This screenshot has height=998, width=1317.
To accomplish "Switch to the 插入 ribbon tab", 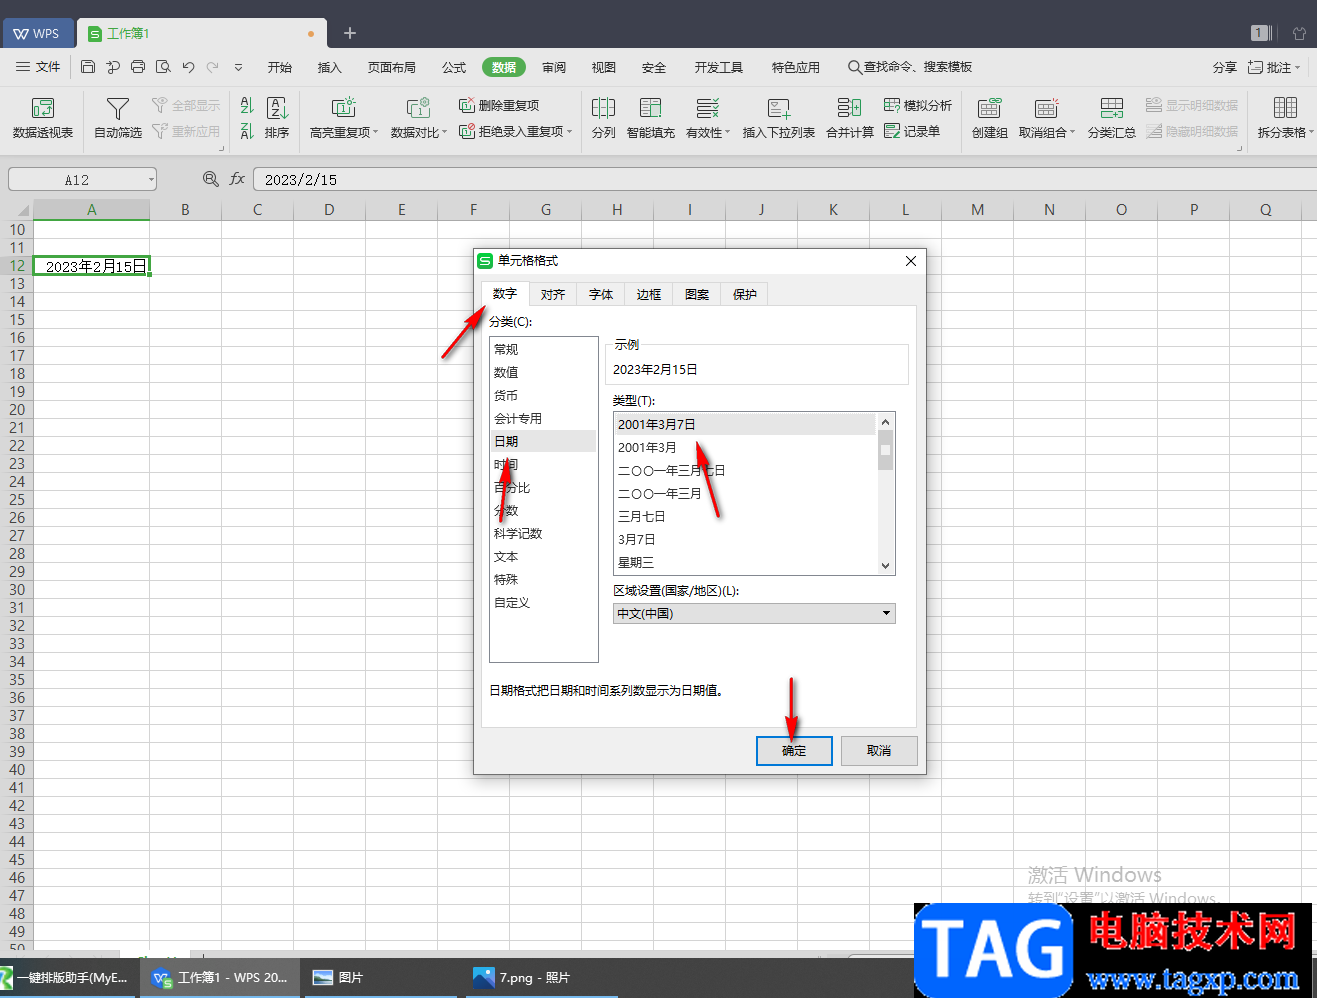I will point(330,67).
